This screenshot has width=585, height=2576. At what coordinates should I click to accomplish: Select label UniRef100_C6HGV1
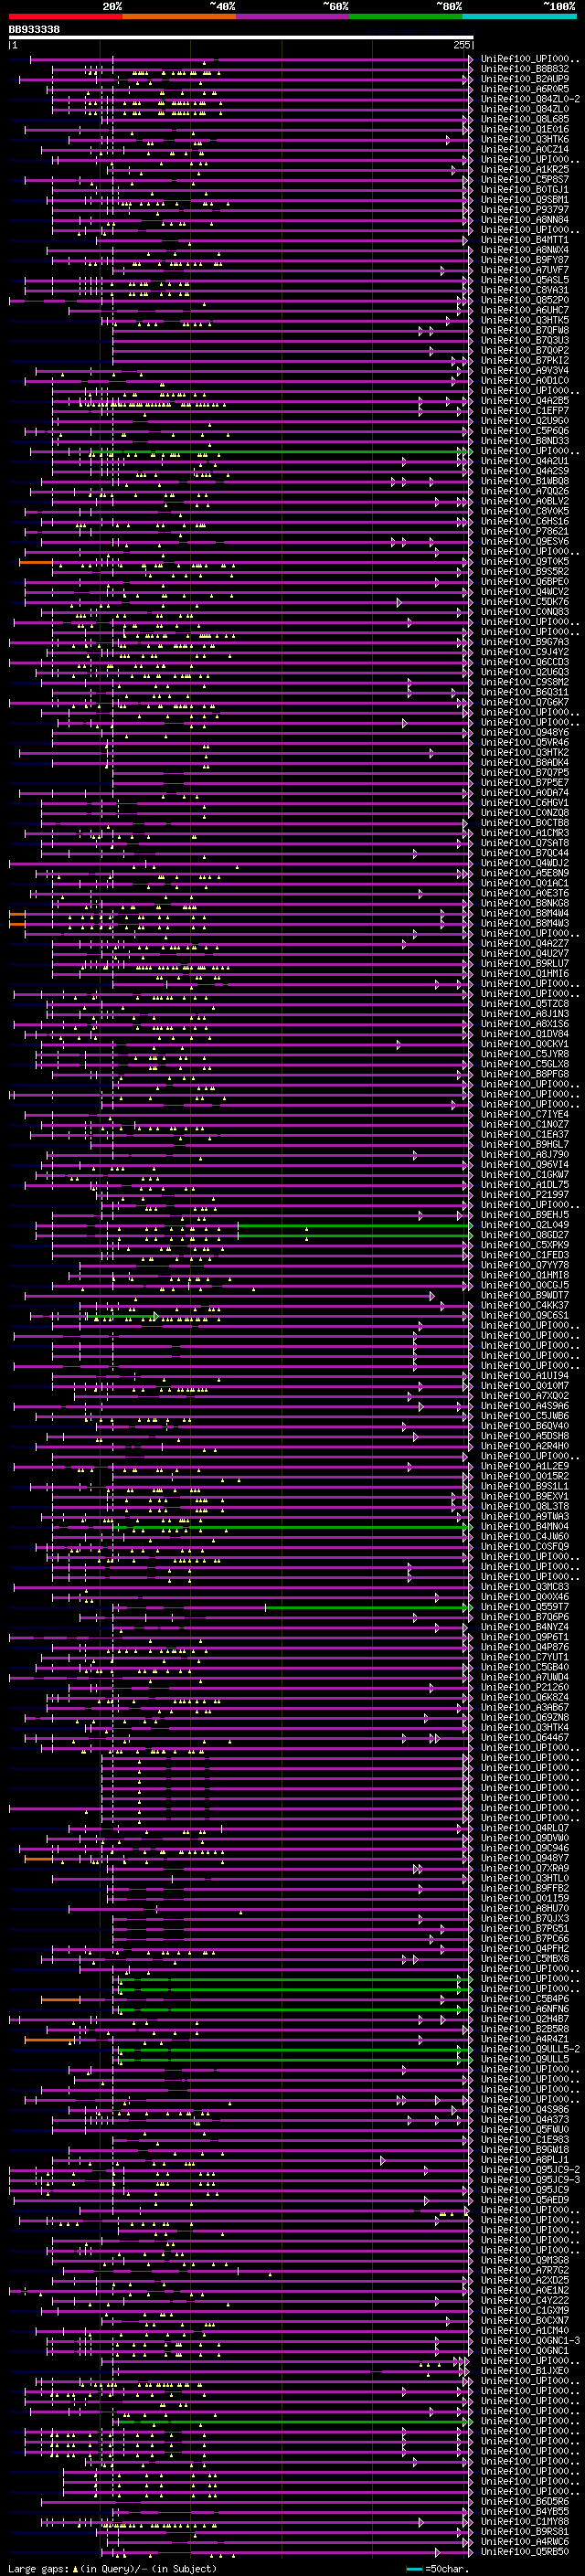coord(525,803)
